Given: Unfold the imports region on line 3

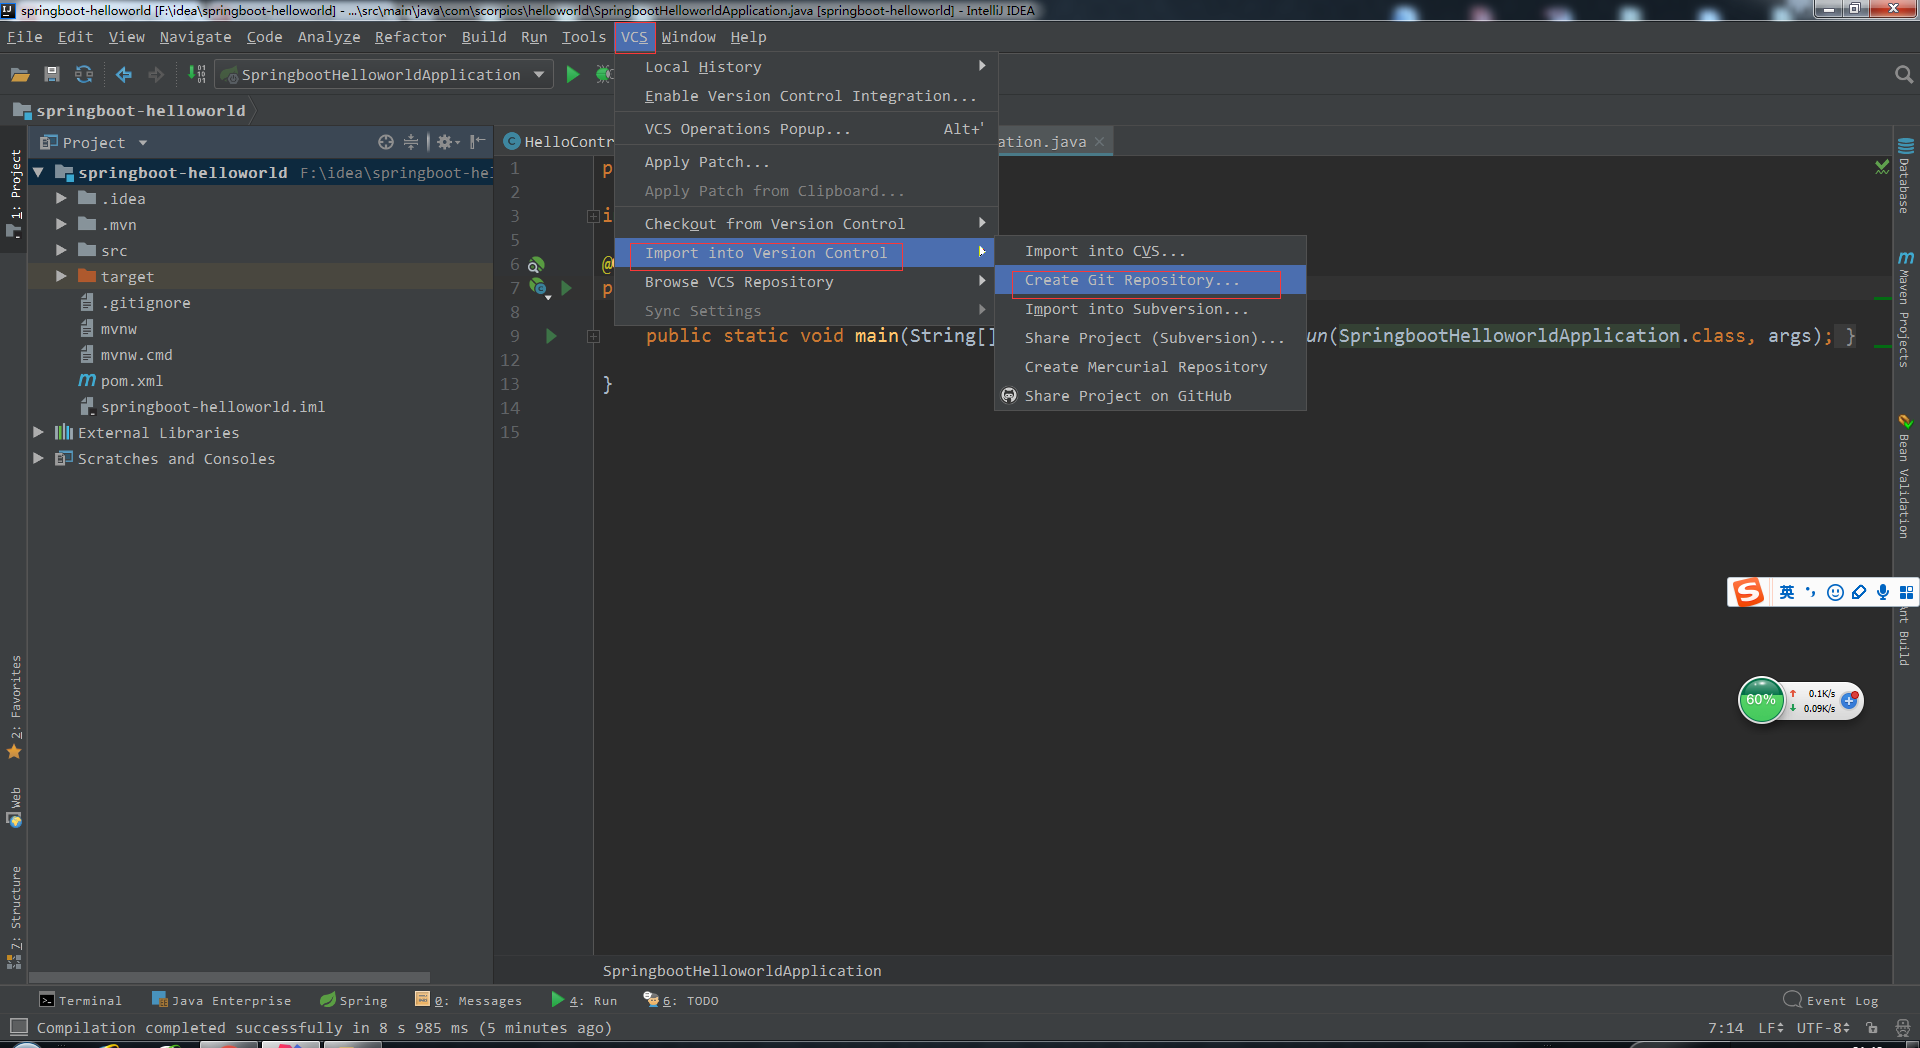Looking at the screenshot, I should 593,216.
